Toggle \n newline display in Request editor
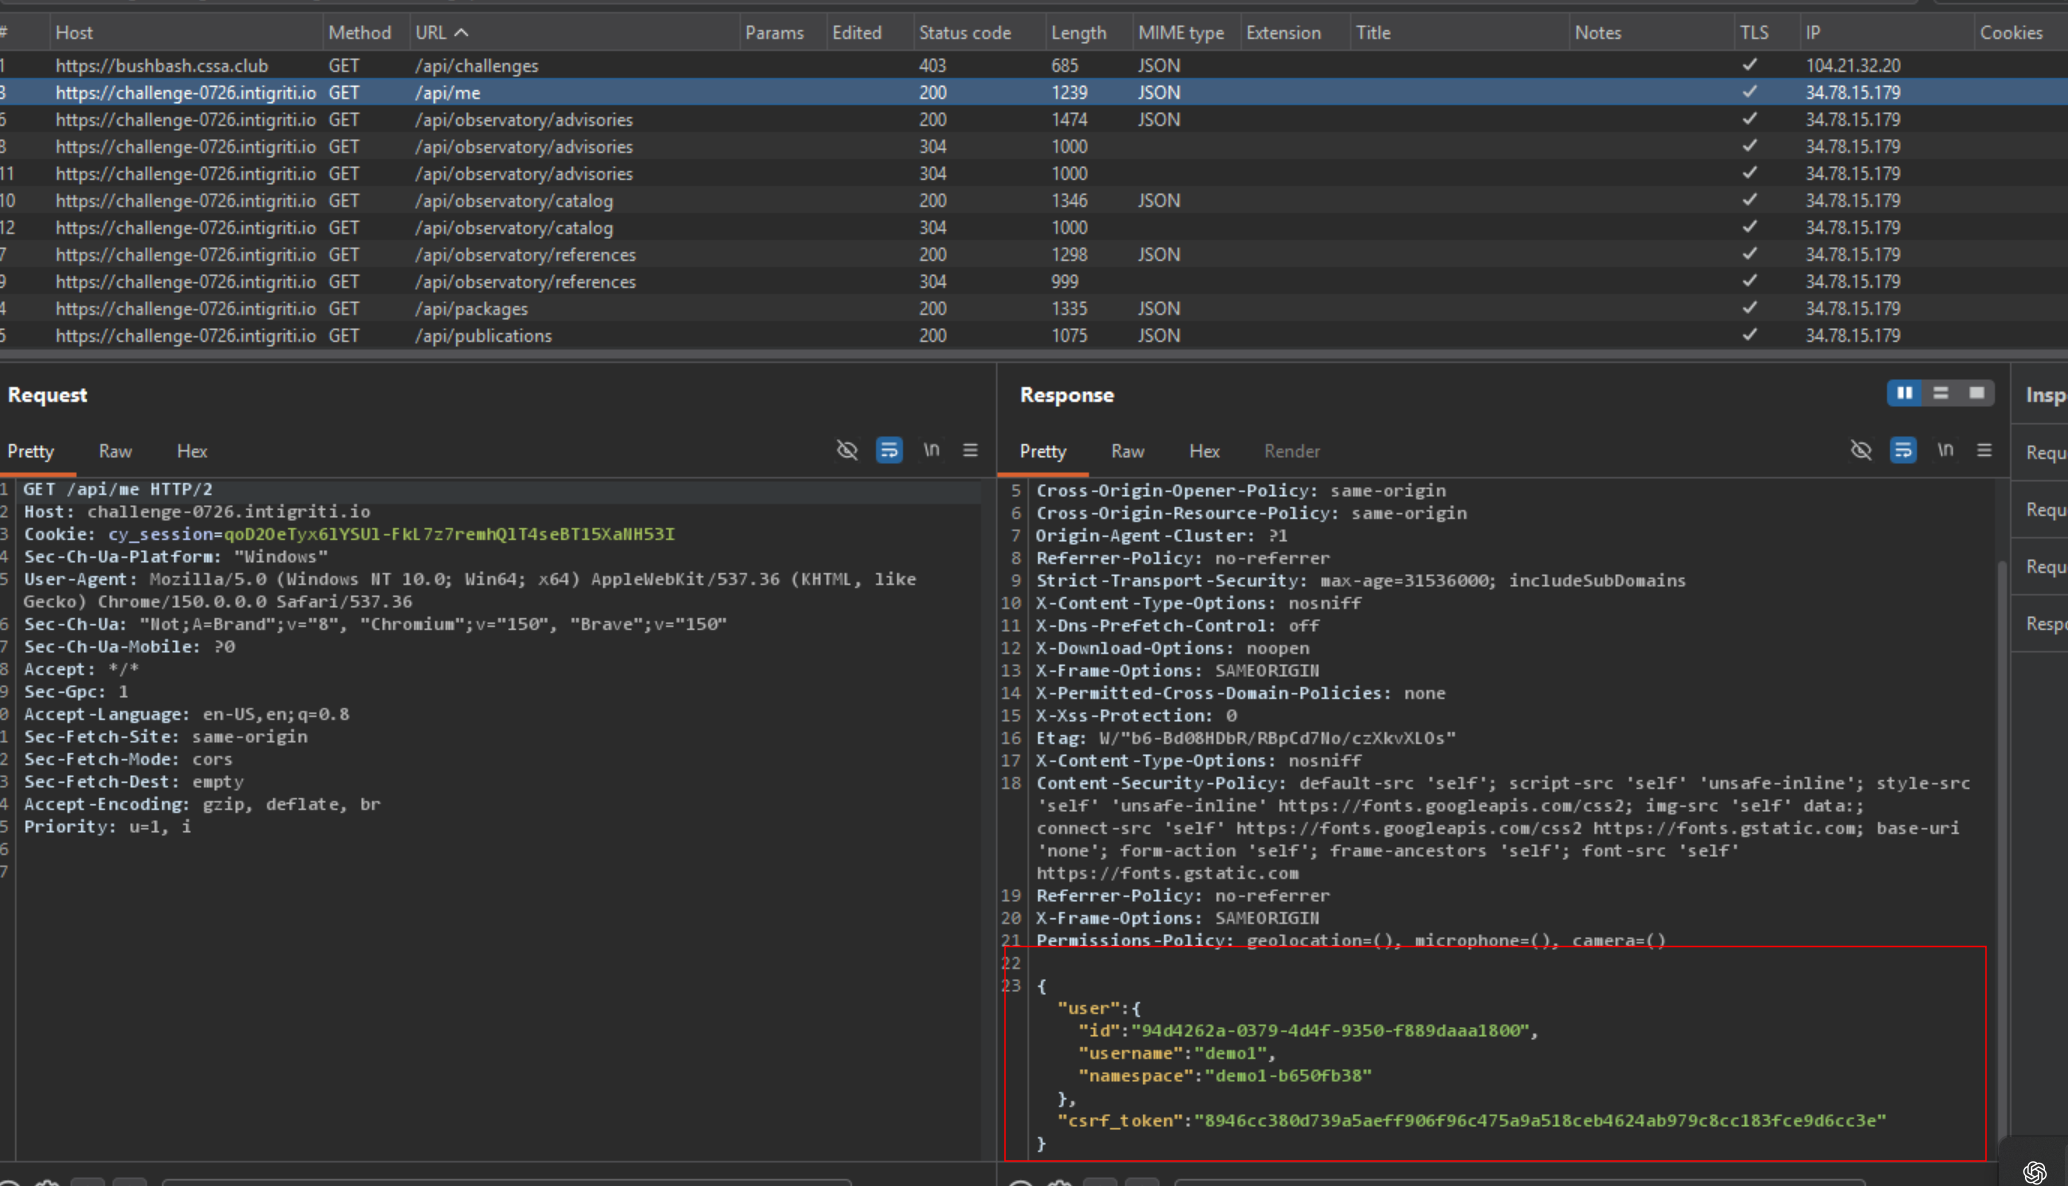Image resolution: width=2068 pixels, height=1186 pixels. tap(931, 450)
